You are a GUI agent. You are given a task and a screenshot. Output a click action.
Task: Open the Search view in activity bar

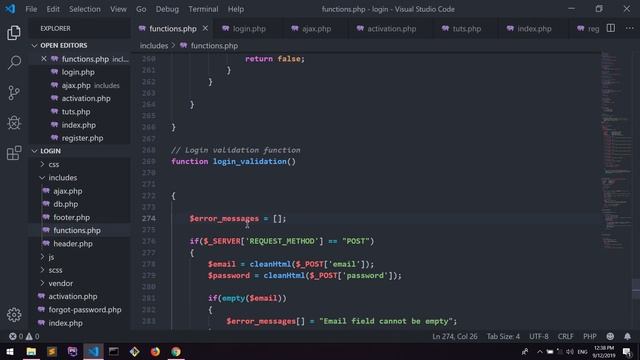(14, 63)
